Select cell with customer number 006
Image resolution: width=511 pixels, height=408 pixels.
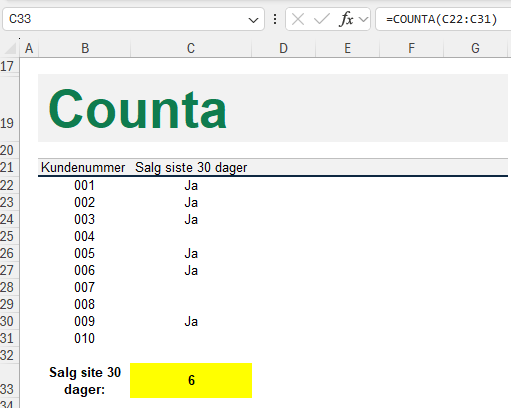pyautogui.click(x=85, y=270)
